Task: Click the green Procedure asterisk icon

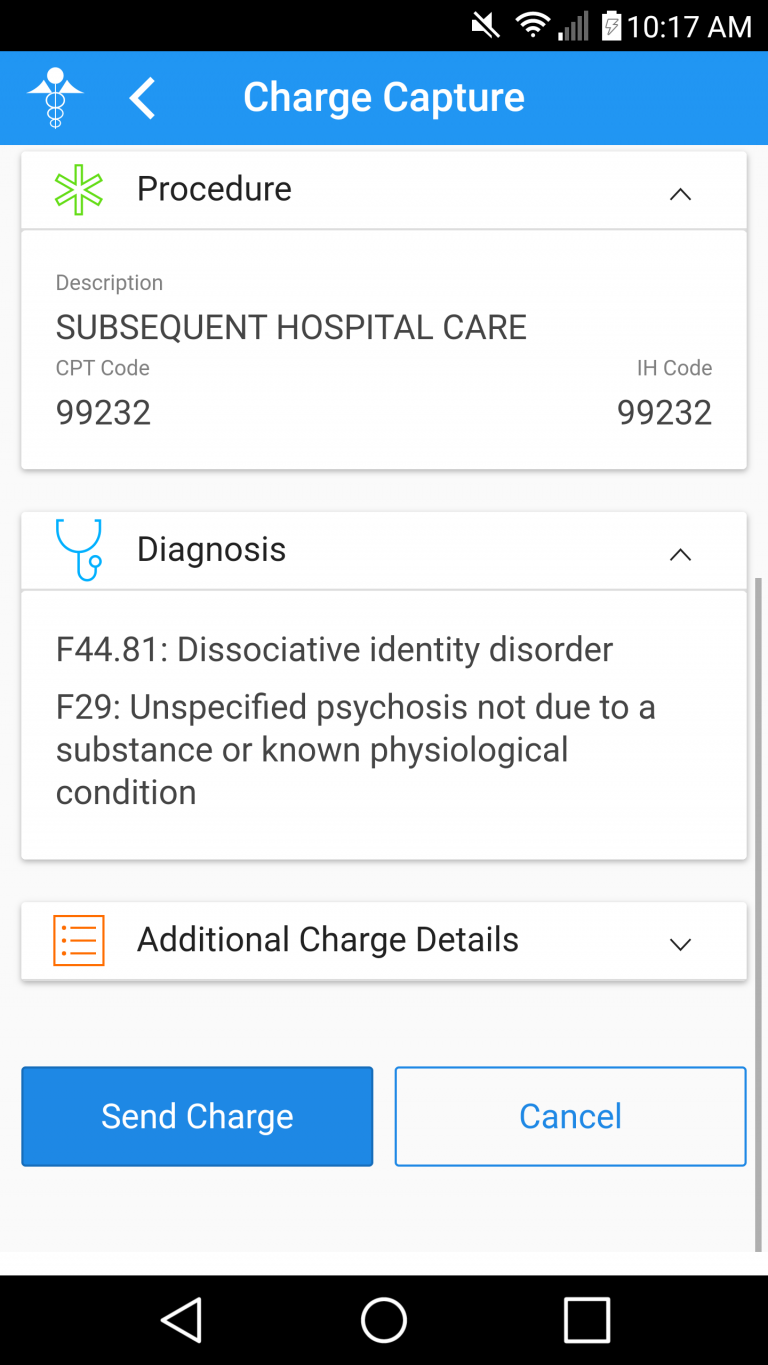Action: 79,189
